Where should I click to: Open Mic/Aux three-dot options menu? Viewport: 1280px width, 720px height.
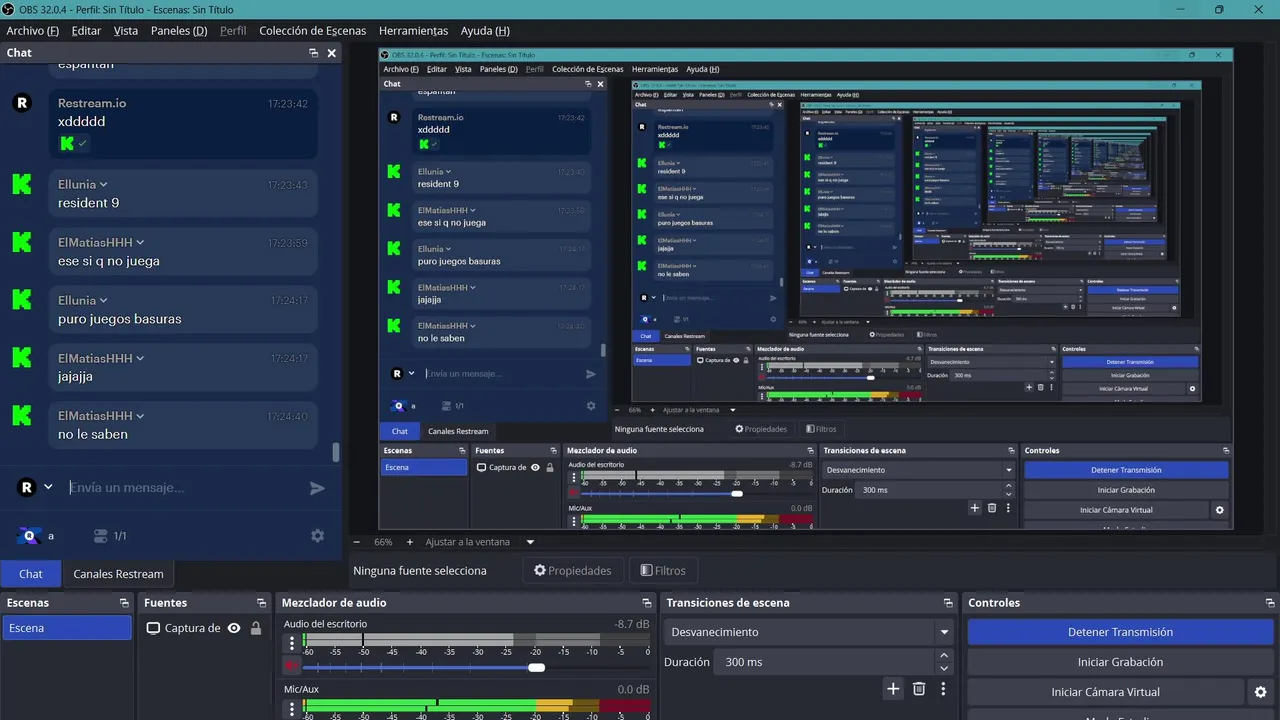point(292,709)
